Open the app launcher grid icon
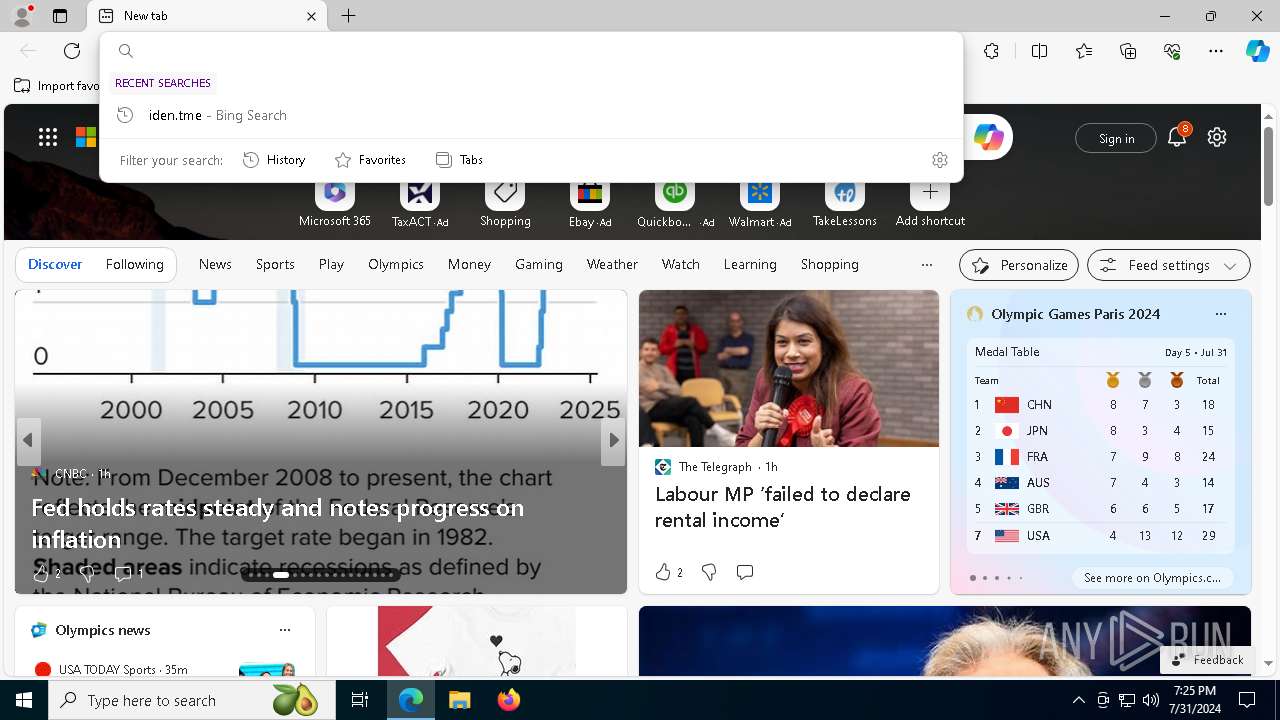Image resolution: width=1280 pixels, height=720 pixels. click(x=48, y=137)
